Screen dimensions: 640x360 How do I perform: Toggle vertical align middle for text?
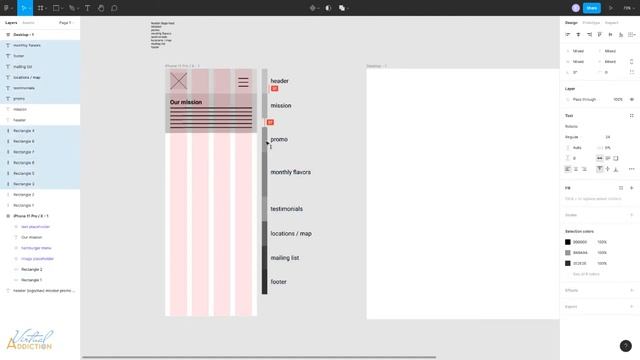coord(608,169)
